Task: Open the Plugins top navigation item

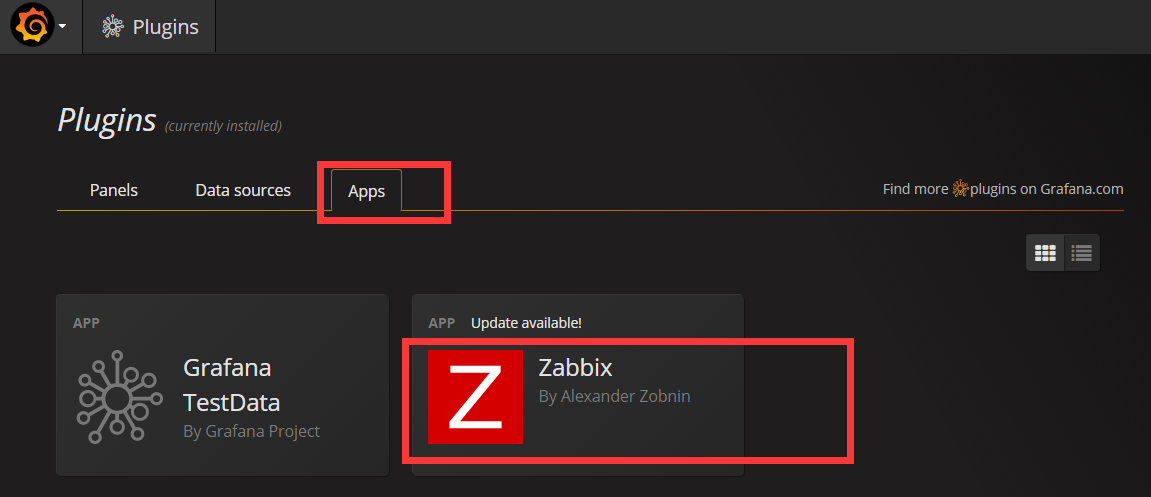Action: pyautogui.click(x=150, y=27)
